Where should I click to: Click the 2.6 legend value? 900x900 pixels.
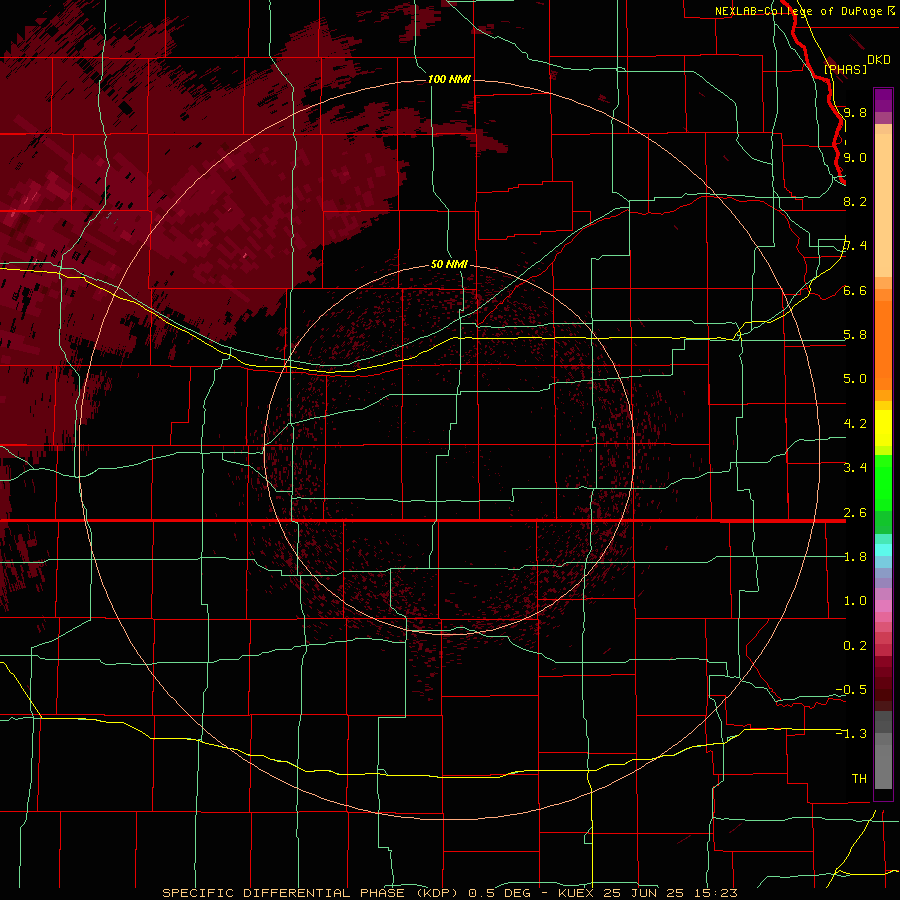coord(855,513)
